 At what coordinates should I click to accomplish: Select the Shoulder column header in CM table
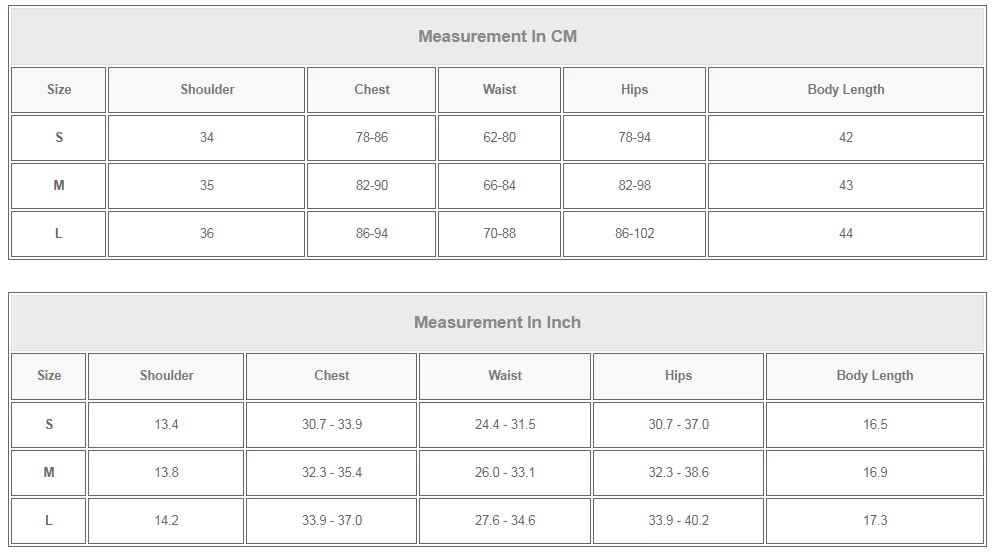pos(207,90)
